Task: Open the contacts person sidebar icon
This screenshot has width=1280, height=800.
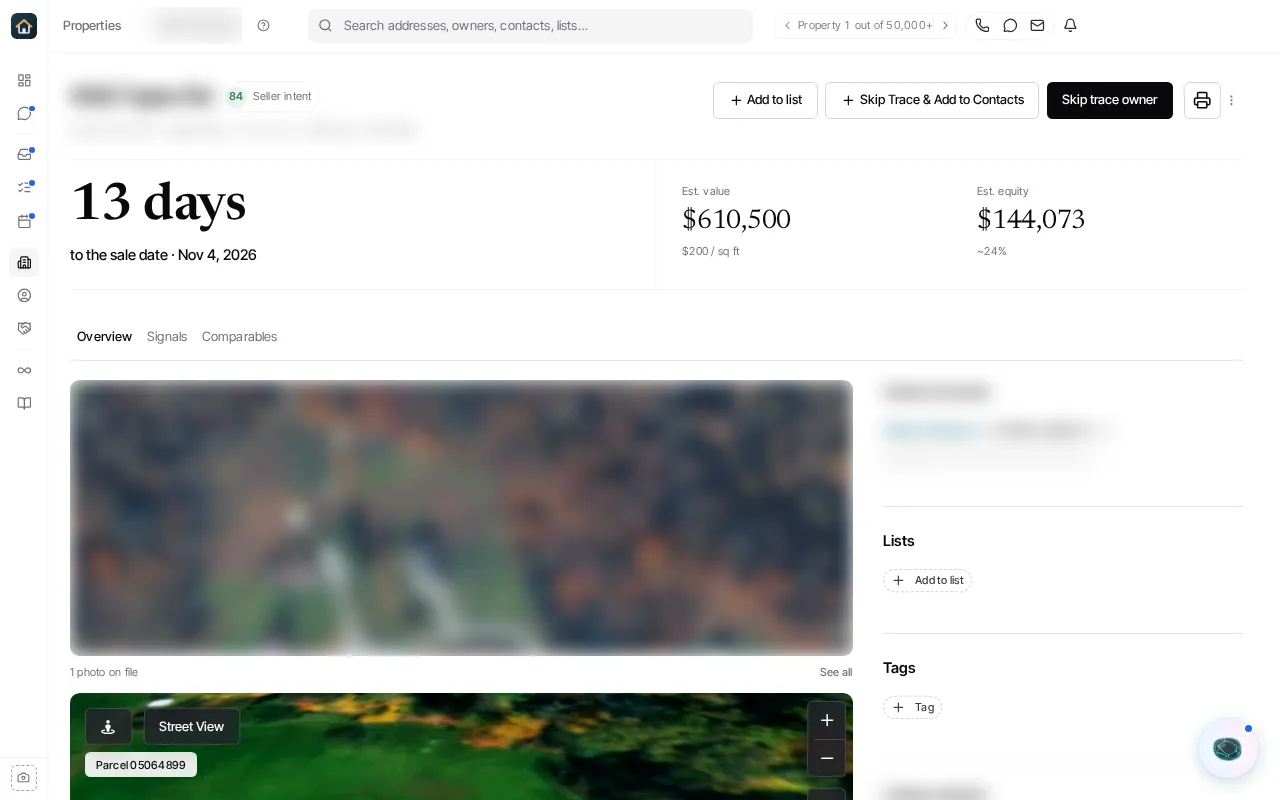Action: [x=24, y=295]
